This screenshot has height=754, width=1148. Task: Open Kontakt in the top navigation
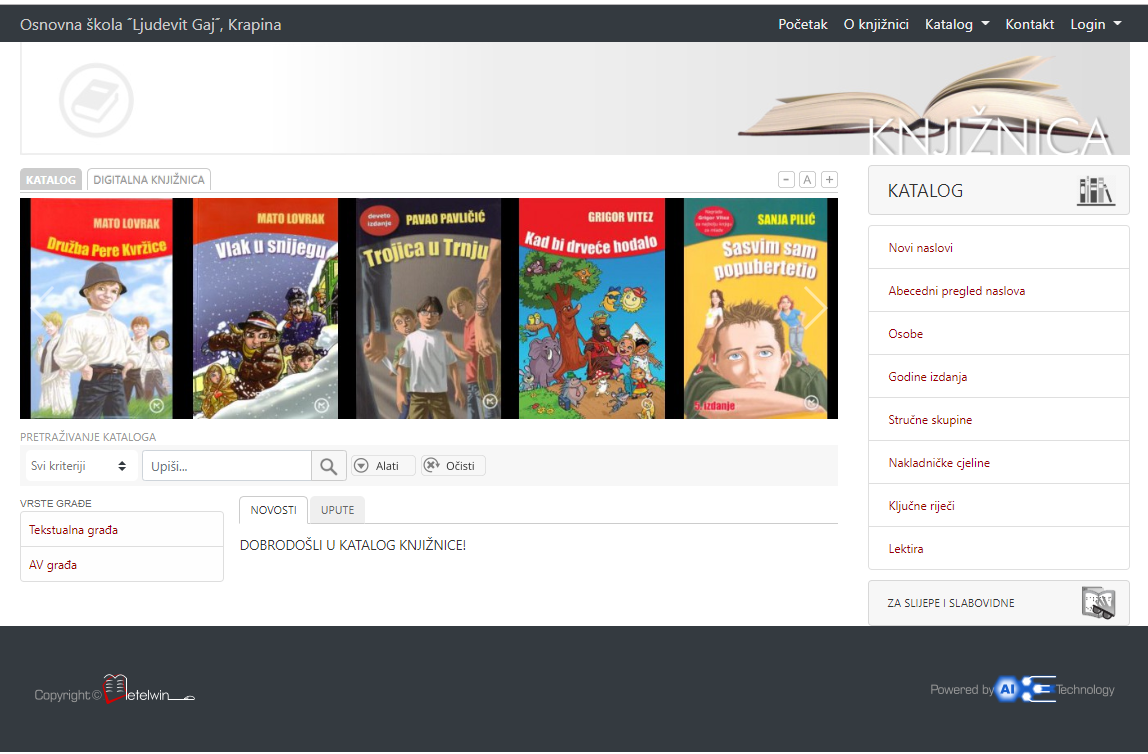(1029, 24)
